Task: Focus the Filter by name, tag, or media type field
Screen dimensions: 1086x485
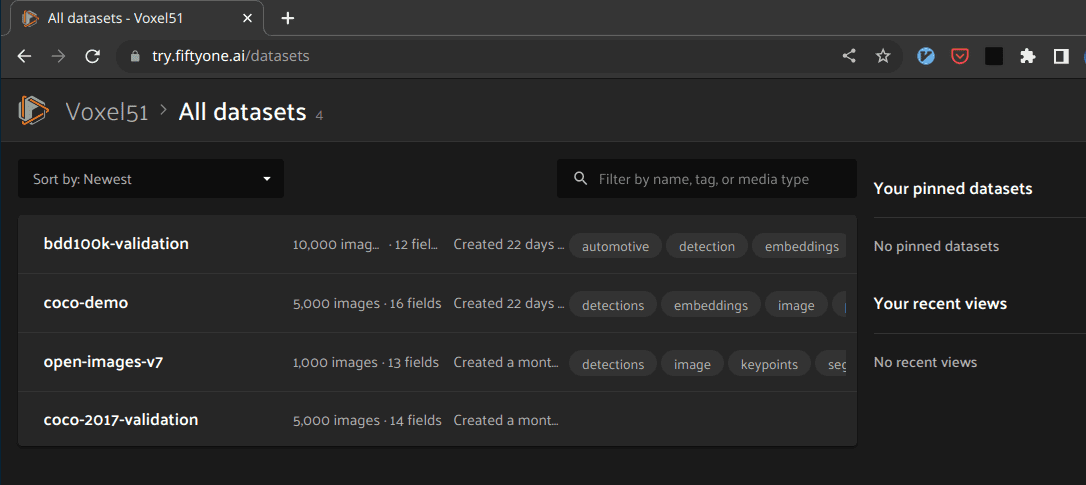Action: [x=706, y=179]
